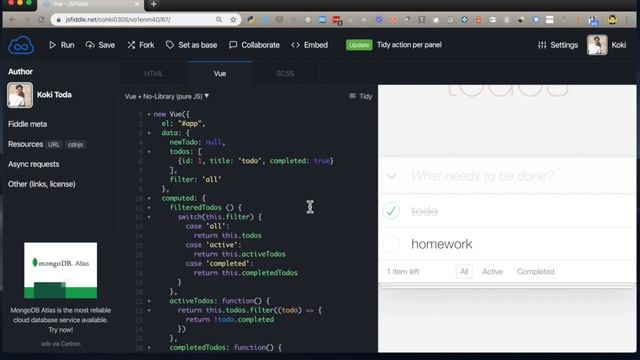Collapse the new Vue code block
The height and width of the screenshot is (360, 640).
click(x=149, y=114)
